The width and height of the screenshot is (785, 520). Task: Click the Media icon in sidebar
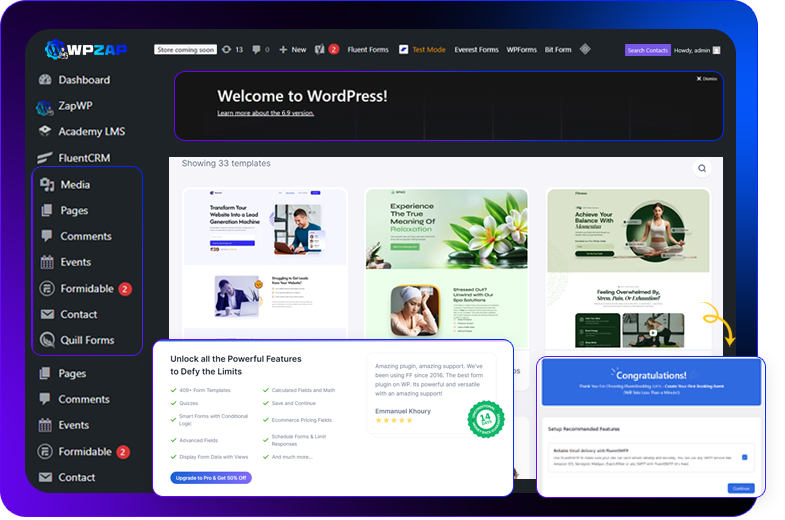click(x=47, y=185)
